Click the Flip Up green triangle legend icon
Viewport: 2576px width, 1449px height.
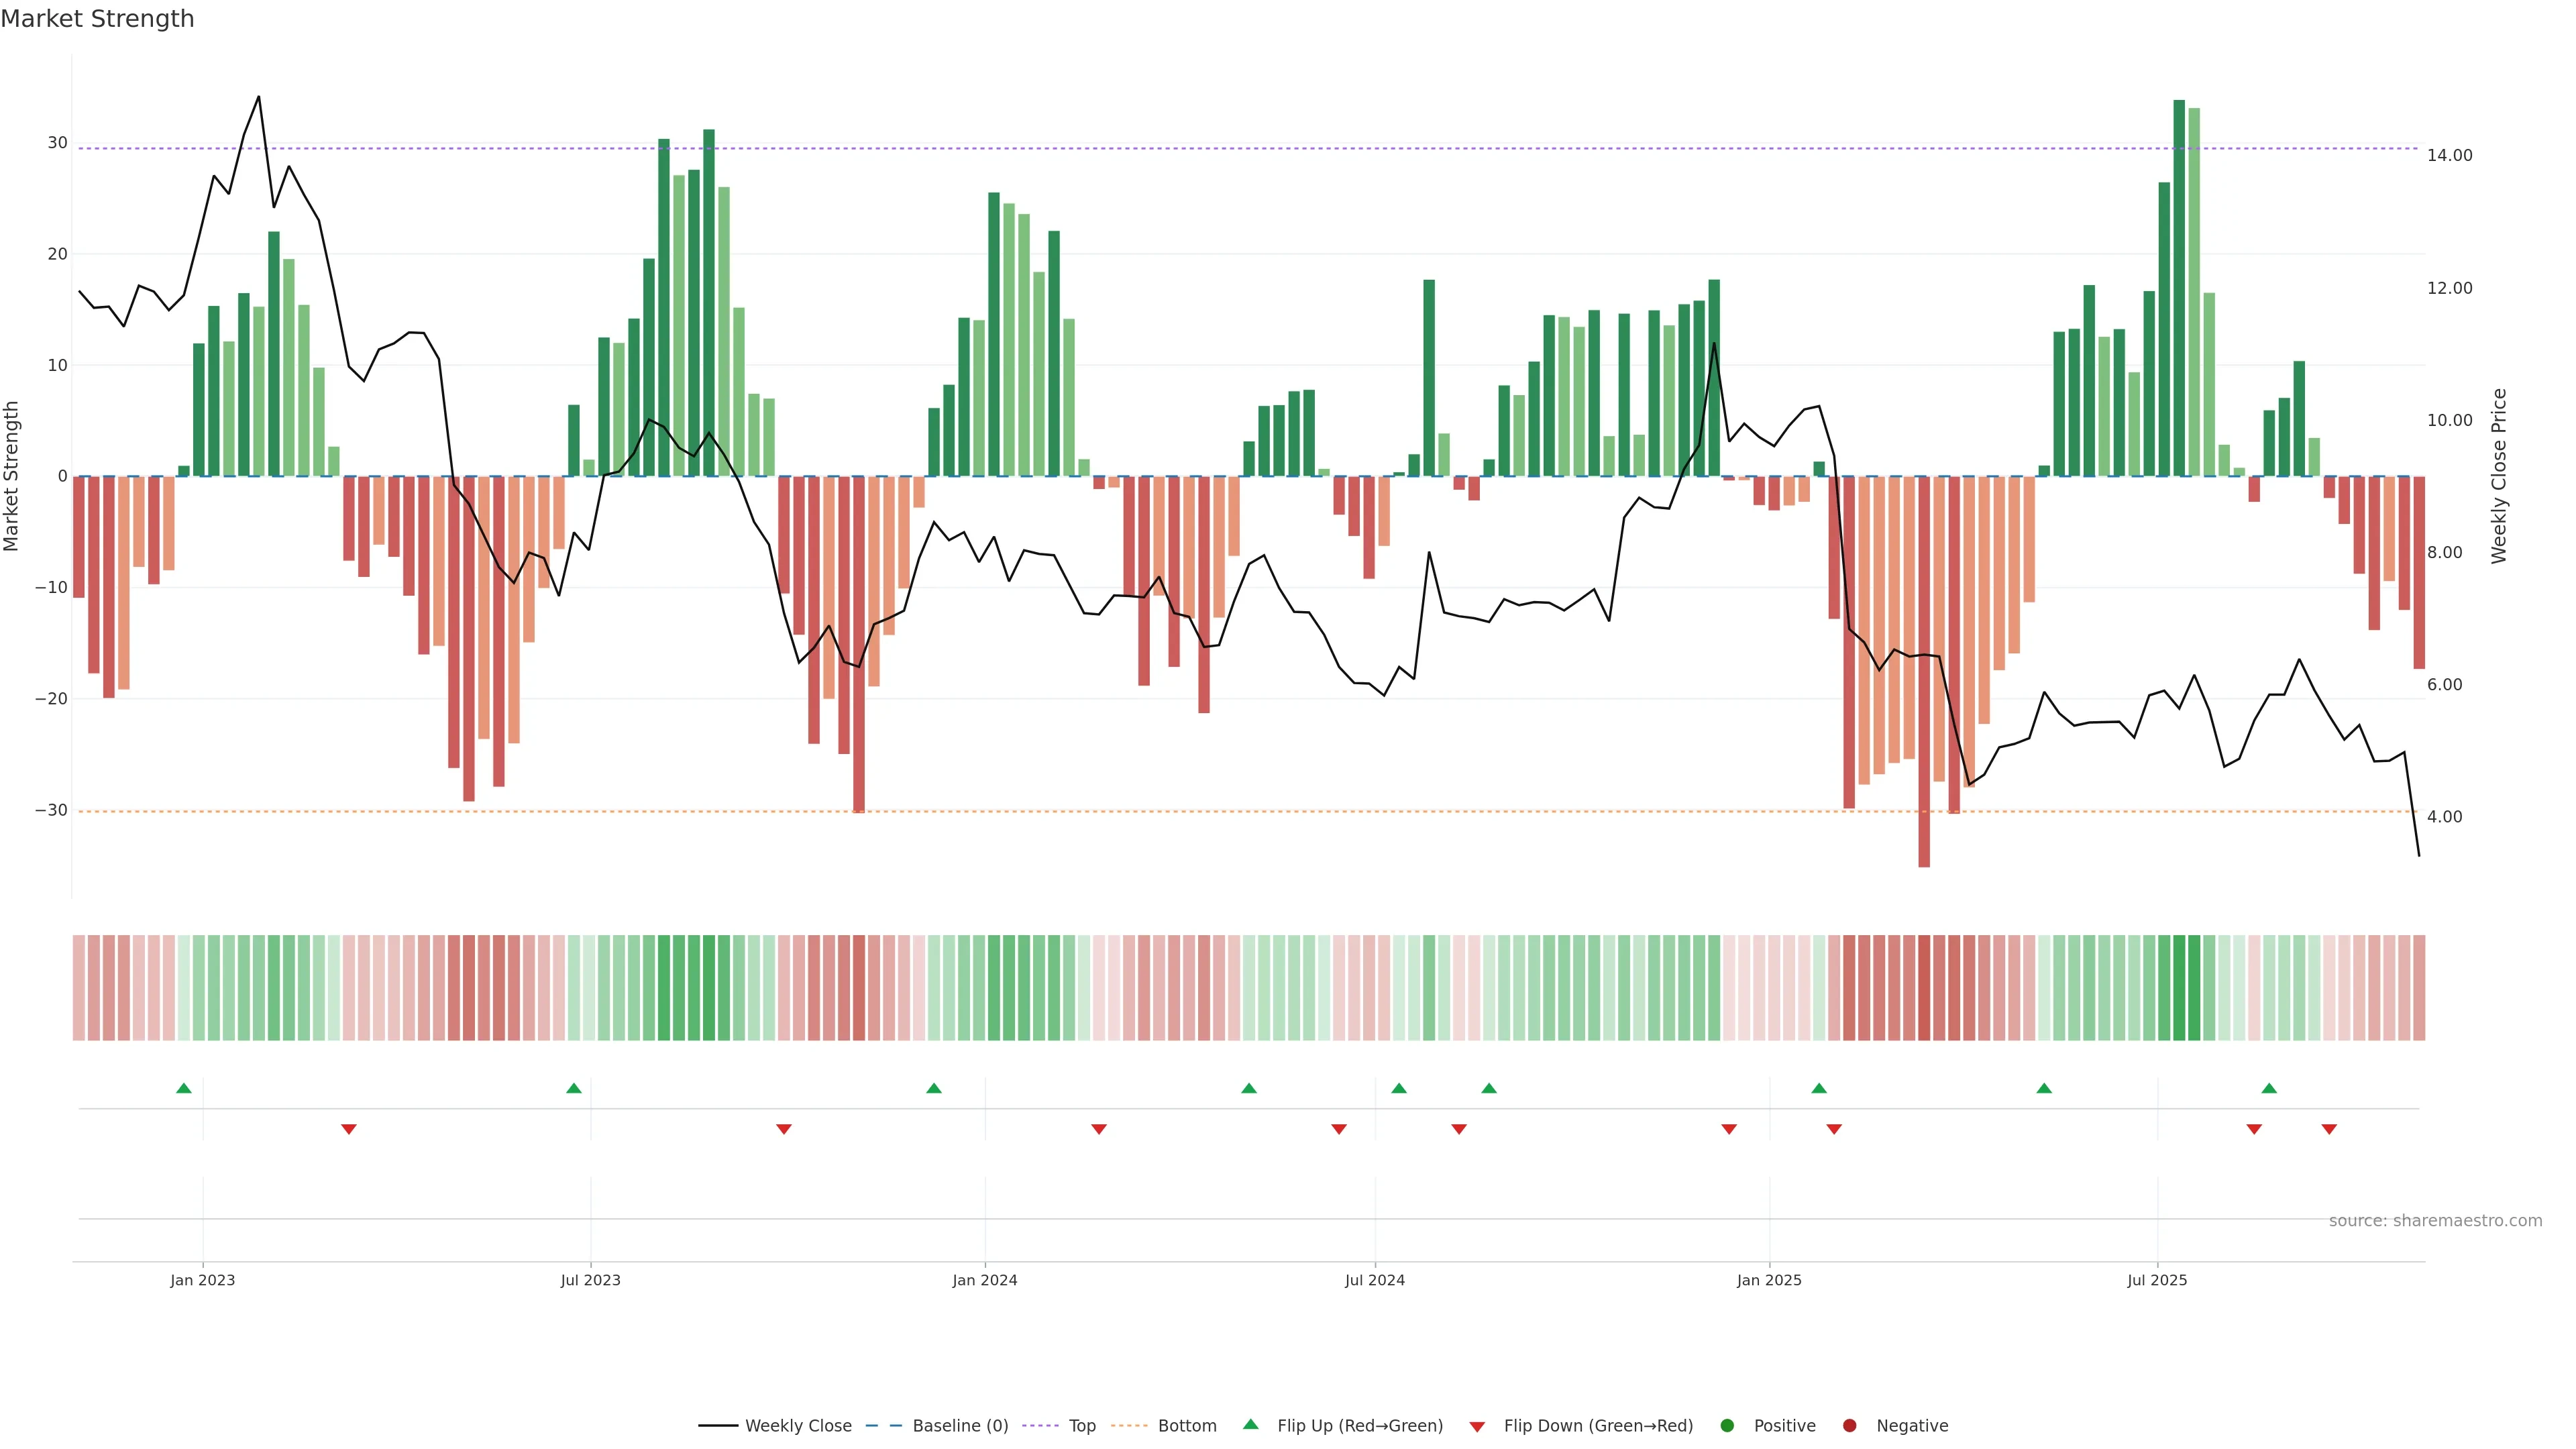click(x=1250, y=1425)
